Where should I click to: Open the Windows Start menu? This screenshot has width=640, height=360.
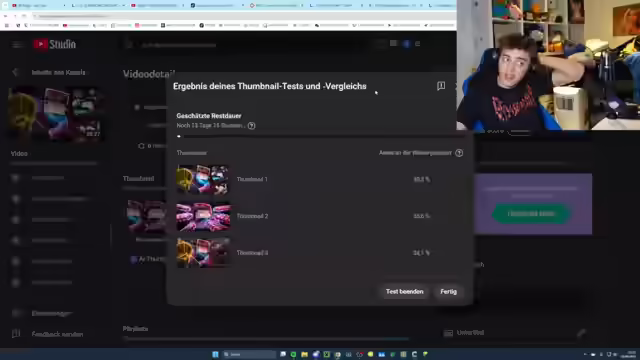pos(216,354)
